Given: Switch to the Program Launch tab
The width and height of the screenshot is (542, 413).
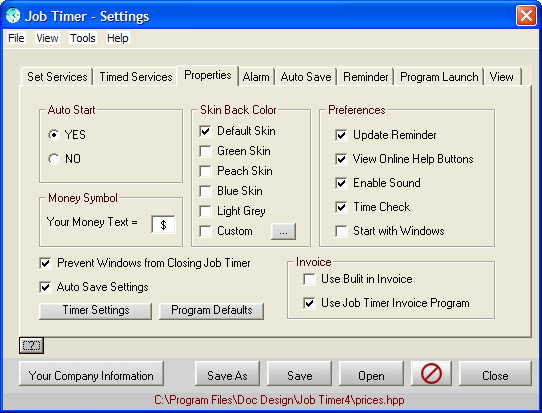Looking at the screenshot, I should 439,77.
